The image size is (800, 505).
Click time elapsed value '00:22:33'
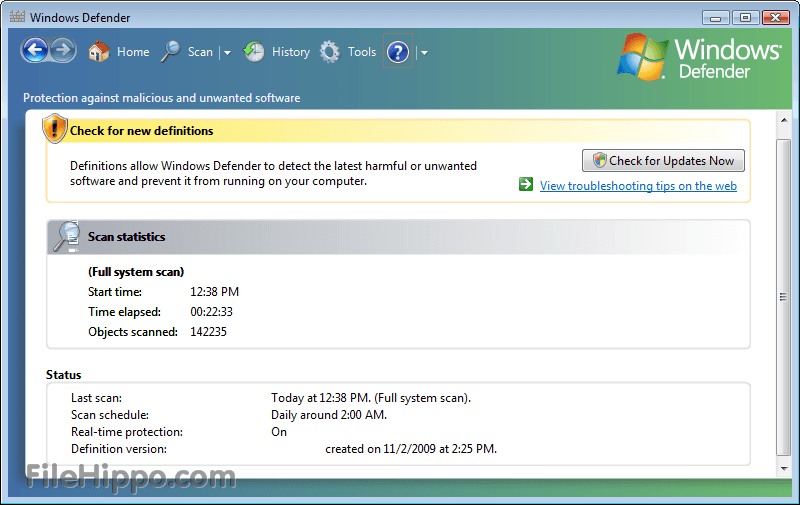click(x=211, y=312)
